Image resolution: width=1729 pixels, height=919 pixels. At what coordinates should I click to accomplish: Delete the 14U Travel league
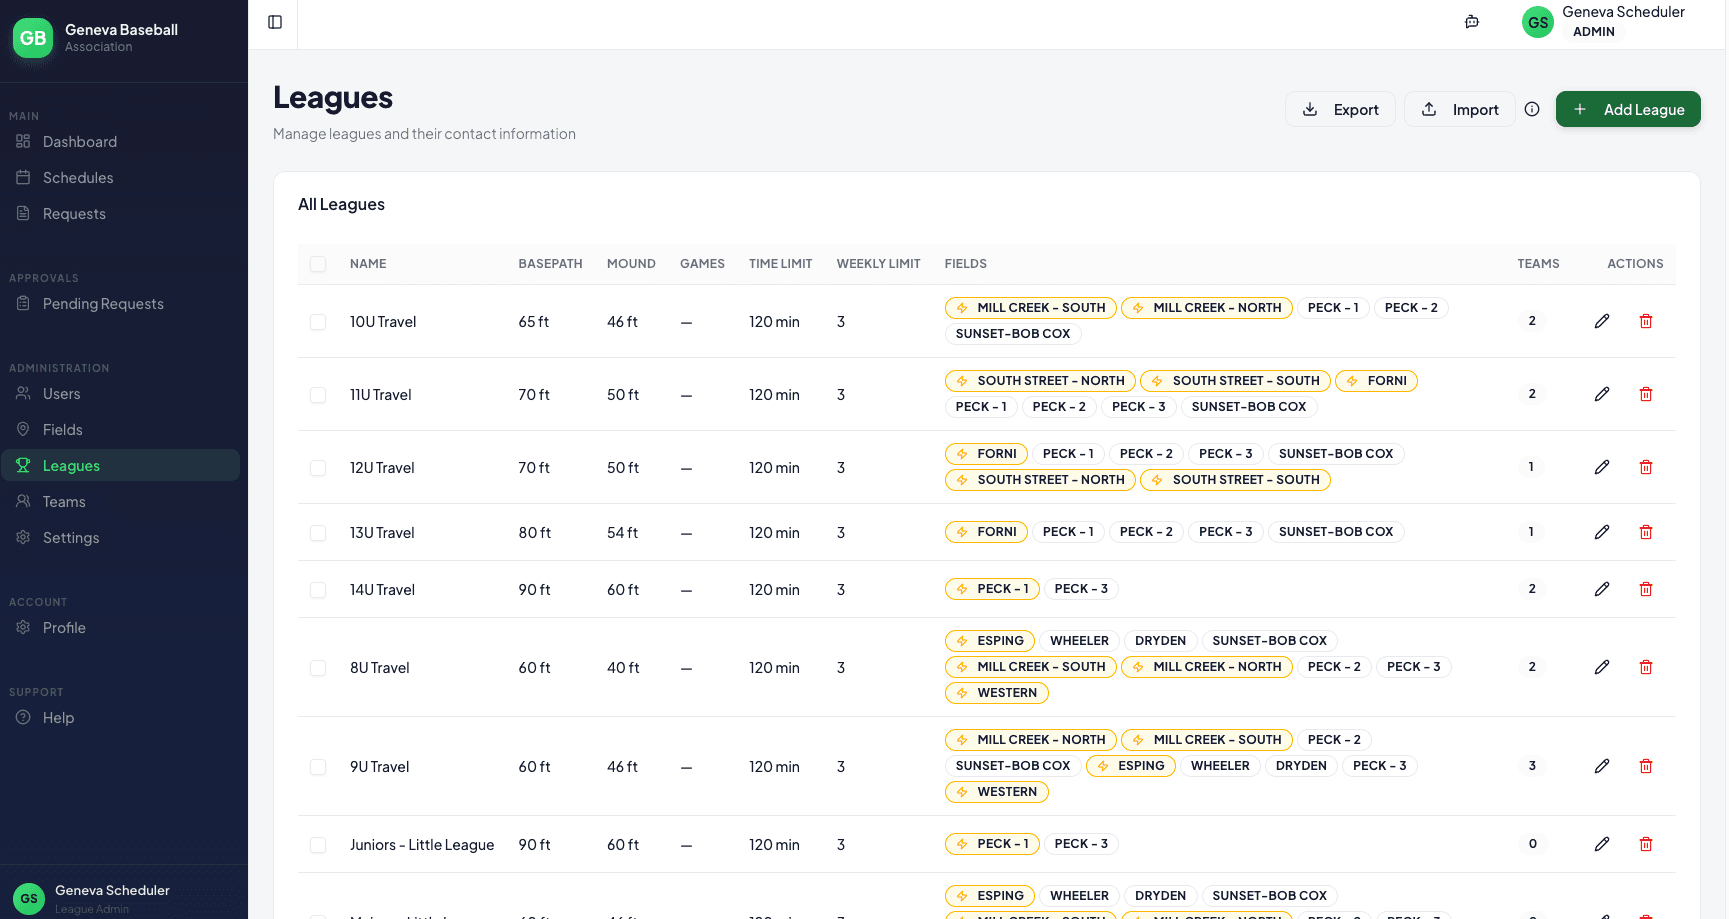[x=1646, y=589]
